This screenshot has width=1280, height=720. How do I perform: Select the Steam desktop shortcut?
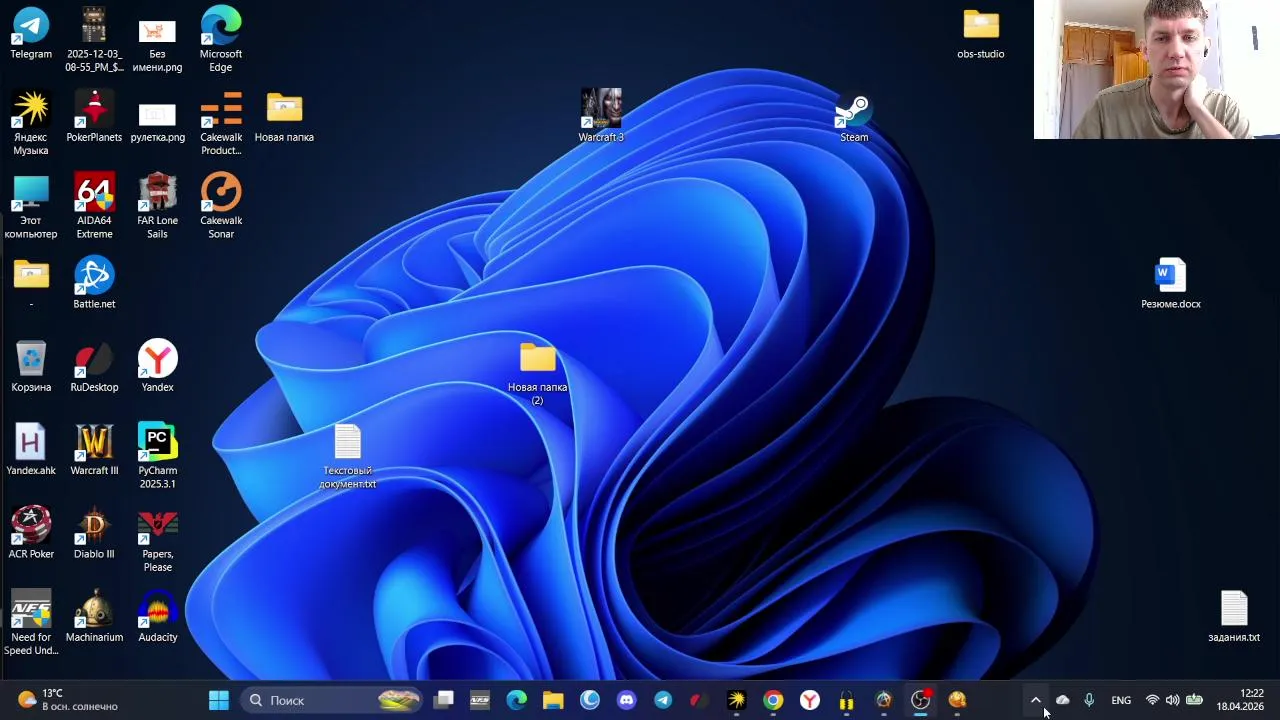click(854, 117)
